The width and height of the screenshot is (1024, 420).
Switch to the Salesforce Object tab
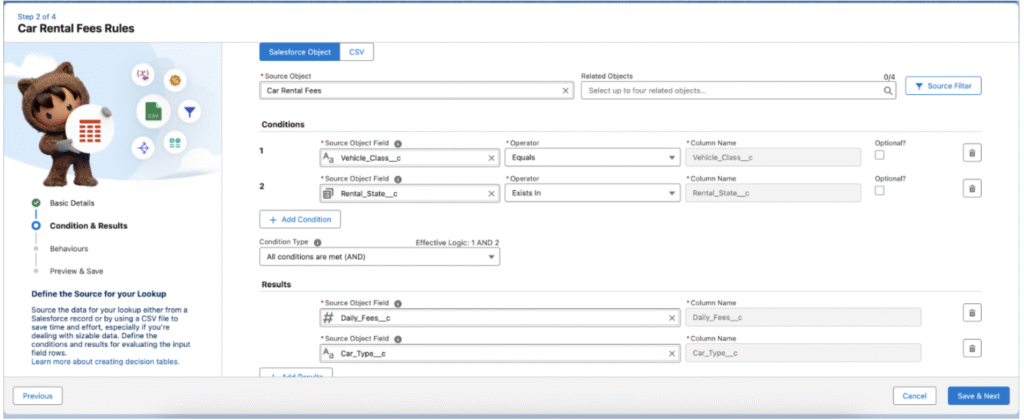pyautogui.click(x=300, y=52)
